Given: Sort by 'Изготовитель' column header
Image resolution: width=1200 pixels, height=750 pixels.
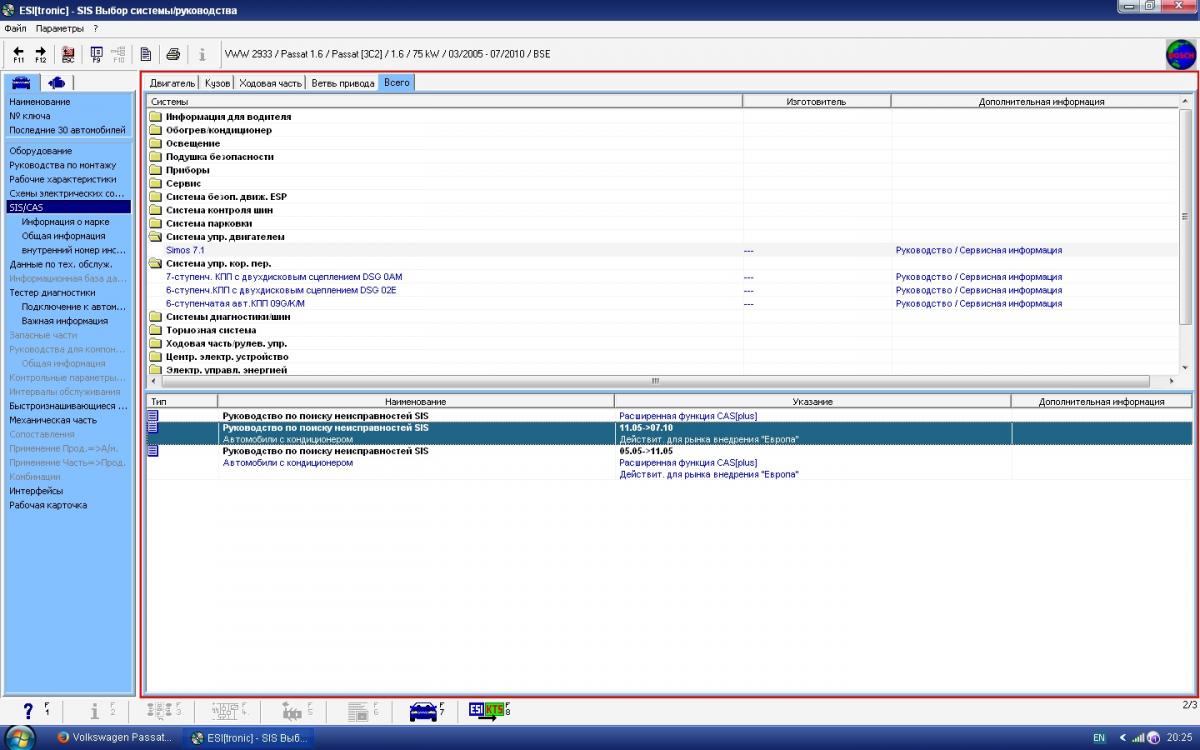Looking at the screenshot, I should (x=816, y=101).
